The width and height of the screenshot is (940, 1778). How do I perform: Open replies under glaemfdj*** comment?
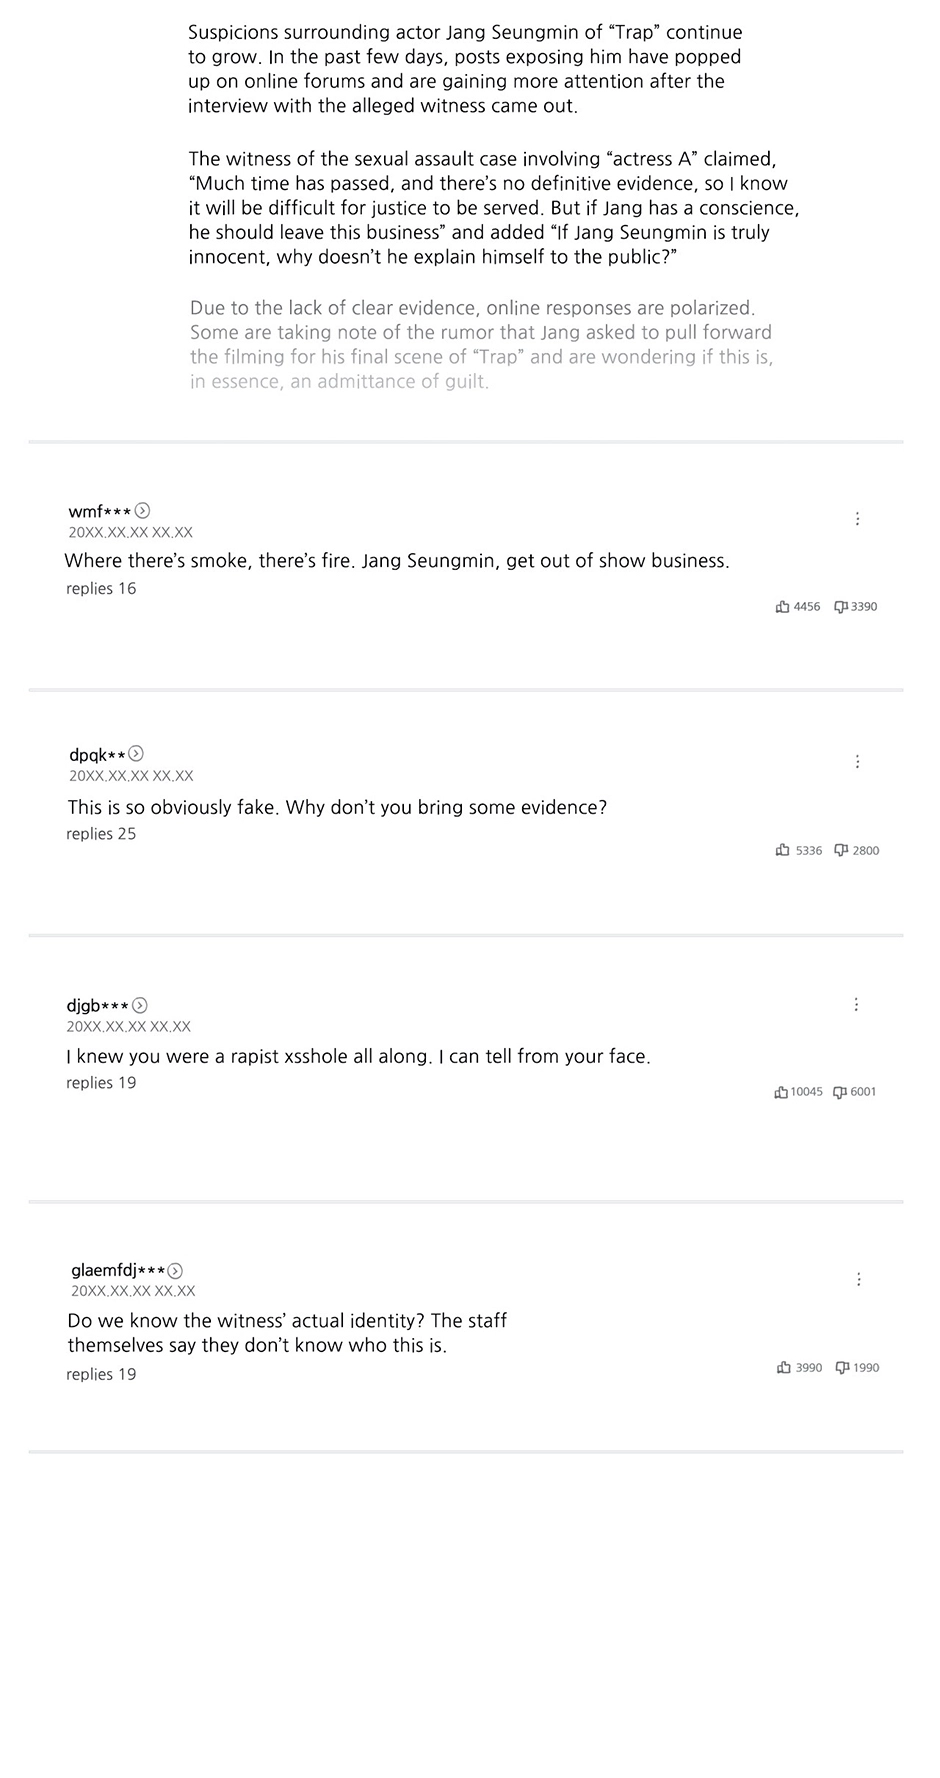(x=101, y=1375)
